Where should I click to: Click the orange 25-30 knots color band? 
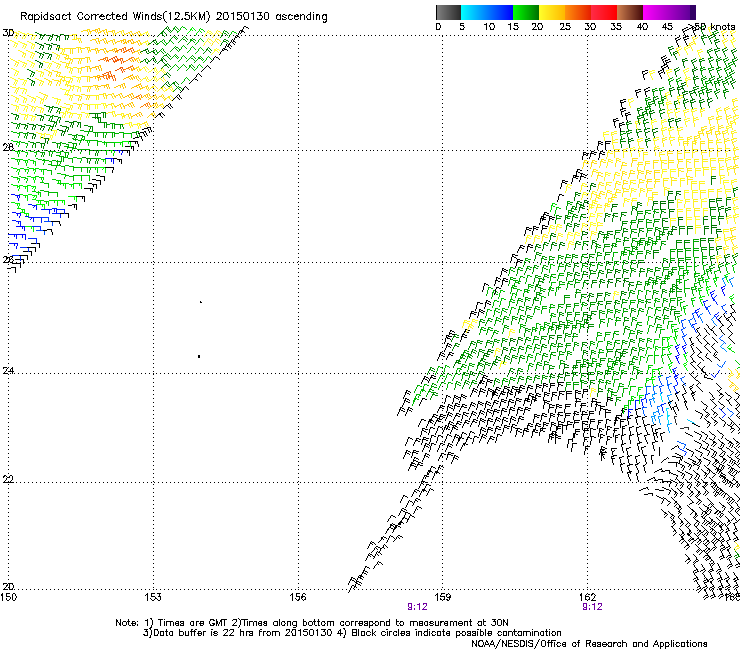click(578, 12)
